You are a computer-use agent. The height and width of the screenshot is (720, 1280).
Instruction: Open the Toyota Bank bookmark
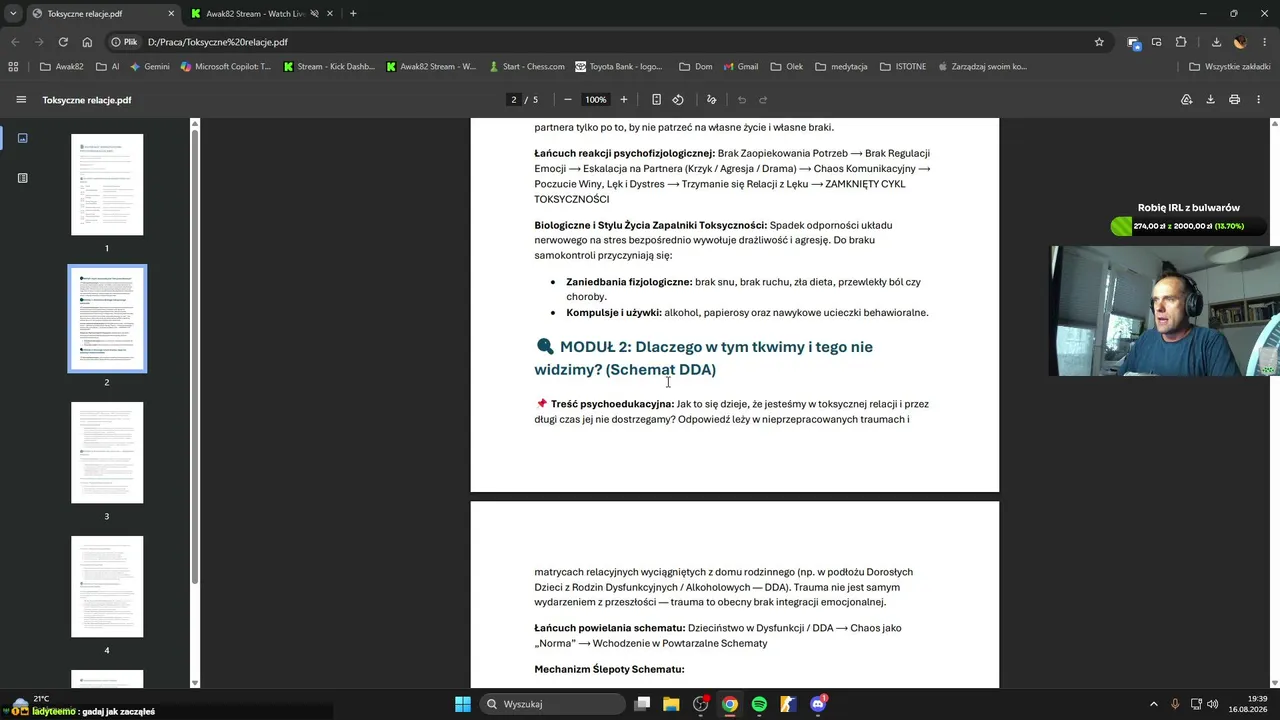(x=619, y=67)
